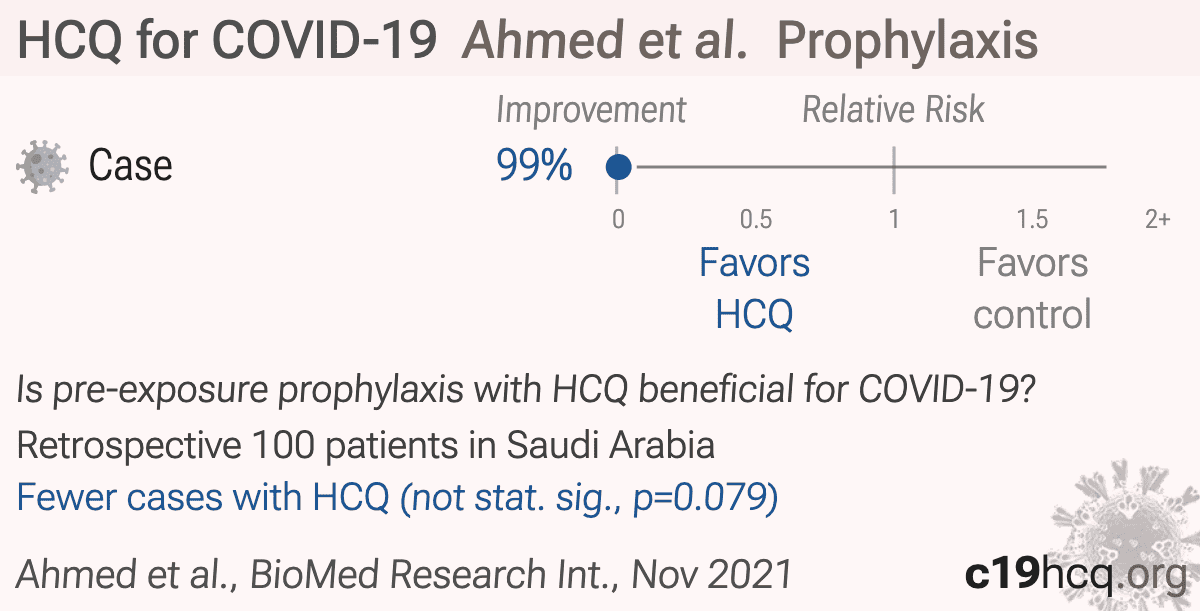Click the axis label 0

[619, 219]
